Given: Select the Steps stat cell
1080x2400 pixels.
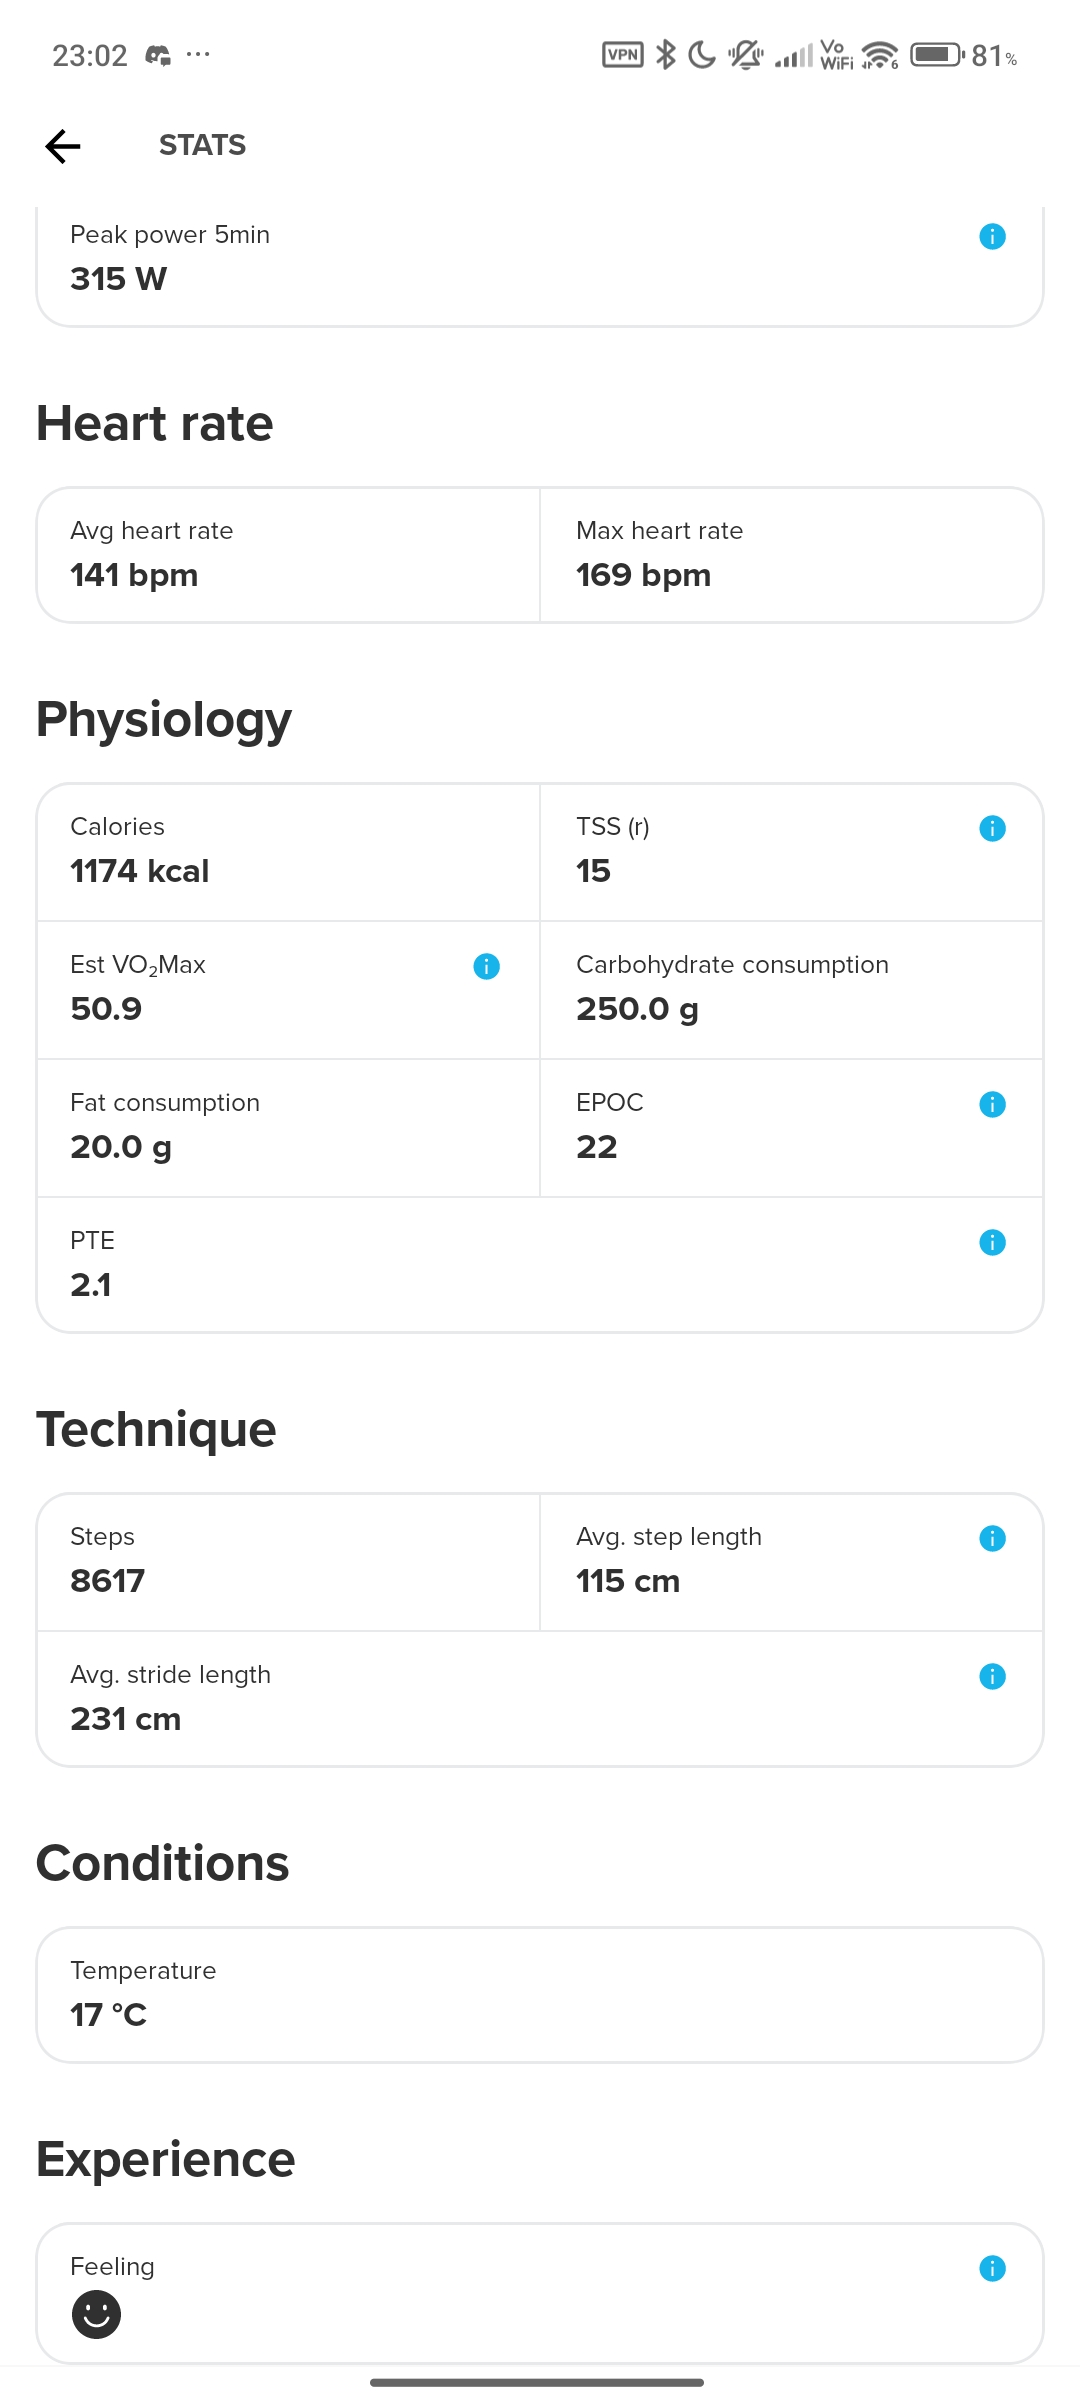Looking at the screenshot, I should point(288,1561).
